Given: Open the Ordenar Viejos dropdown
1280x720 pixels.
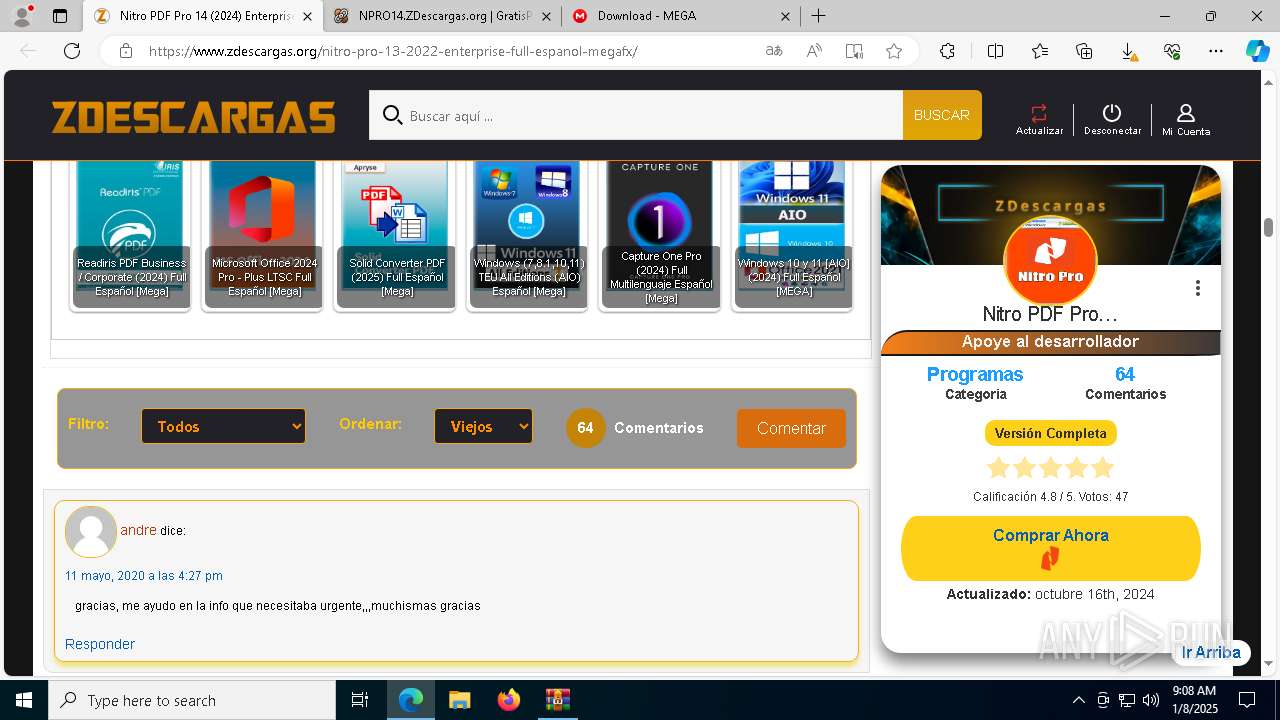Looking at the screenshot, I should pyautogui.click(x=483, y=426).
